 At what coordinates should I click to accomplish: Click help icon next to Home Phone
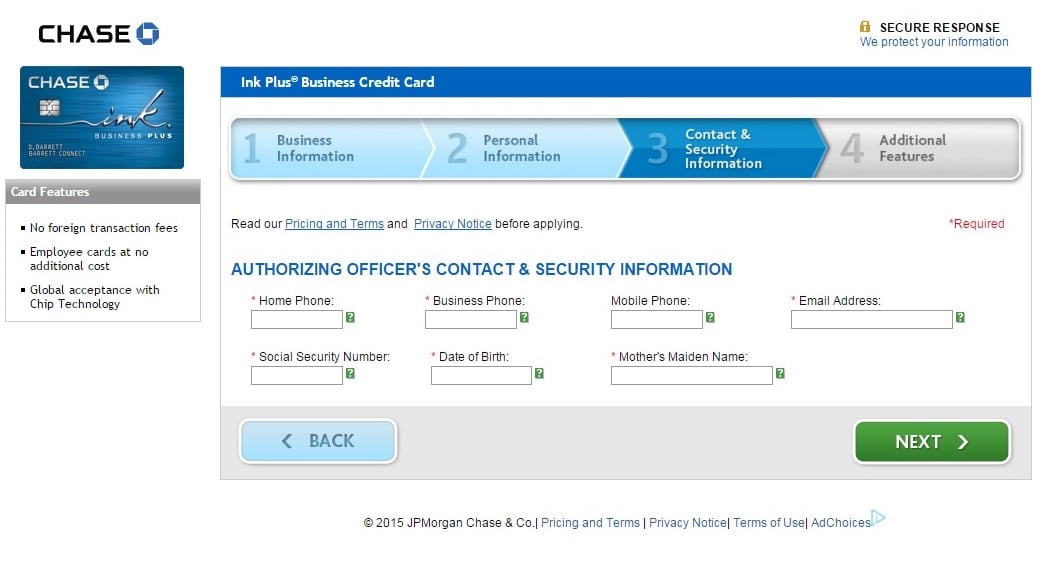(350, 318)
